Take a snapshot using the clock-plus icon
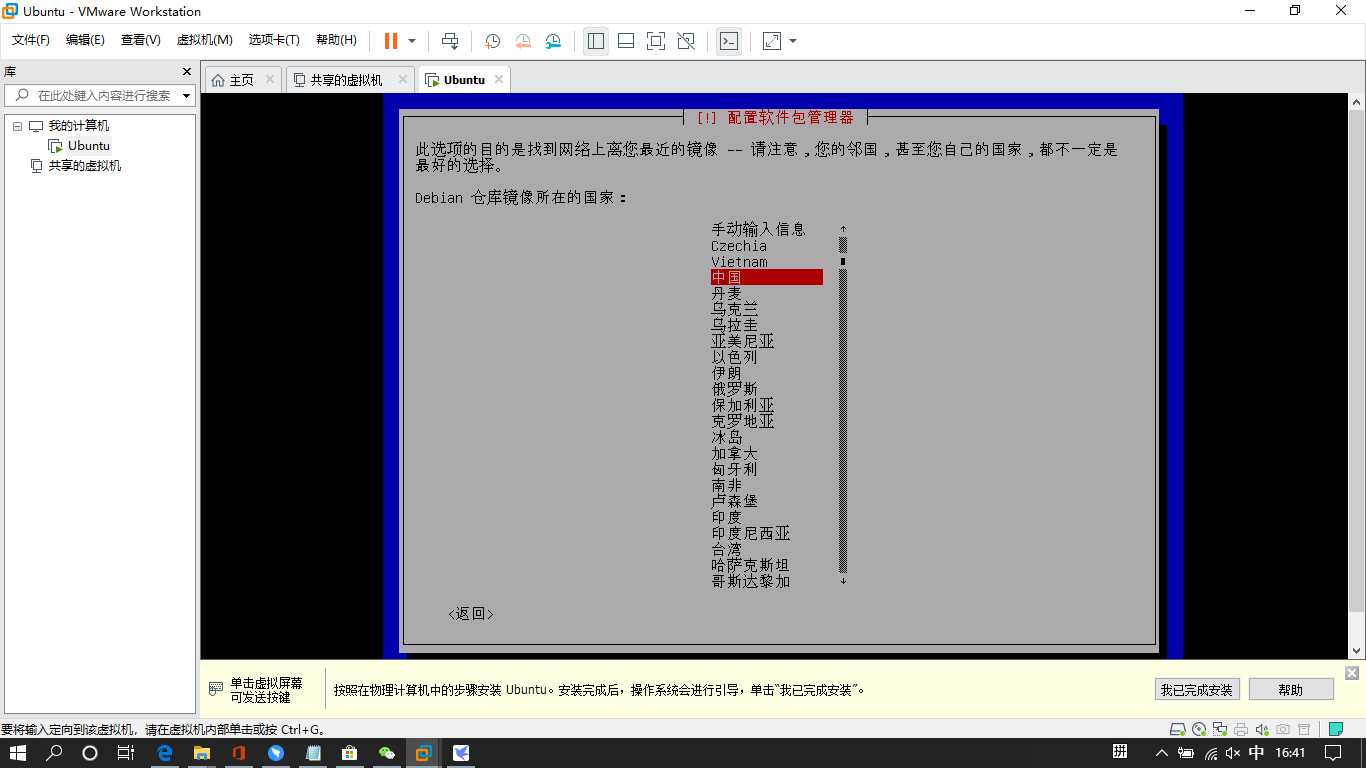The height and width of the screenshot is (768, 1366). point(492,41)
